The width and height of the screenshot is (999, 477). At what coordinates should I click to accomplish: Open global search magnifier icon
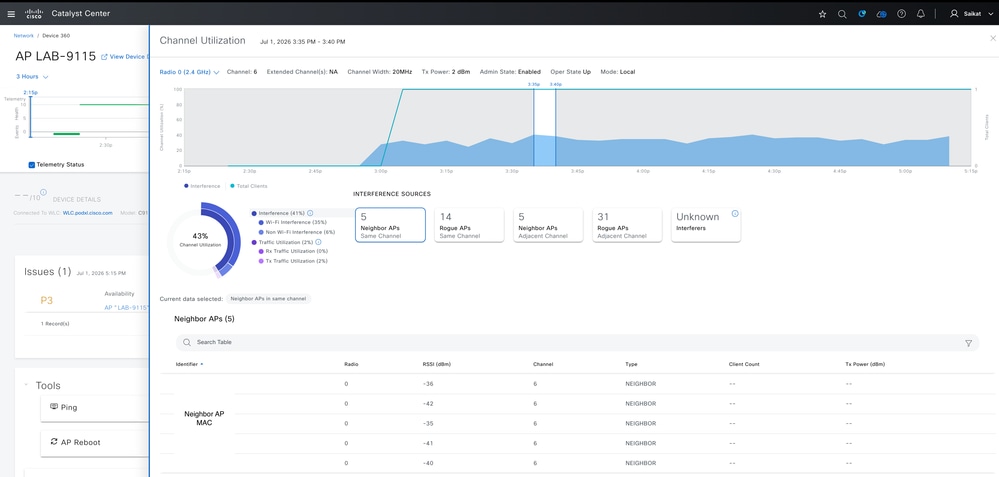pyautogui.click(x=842, y=13)
